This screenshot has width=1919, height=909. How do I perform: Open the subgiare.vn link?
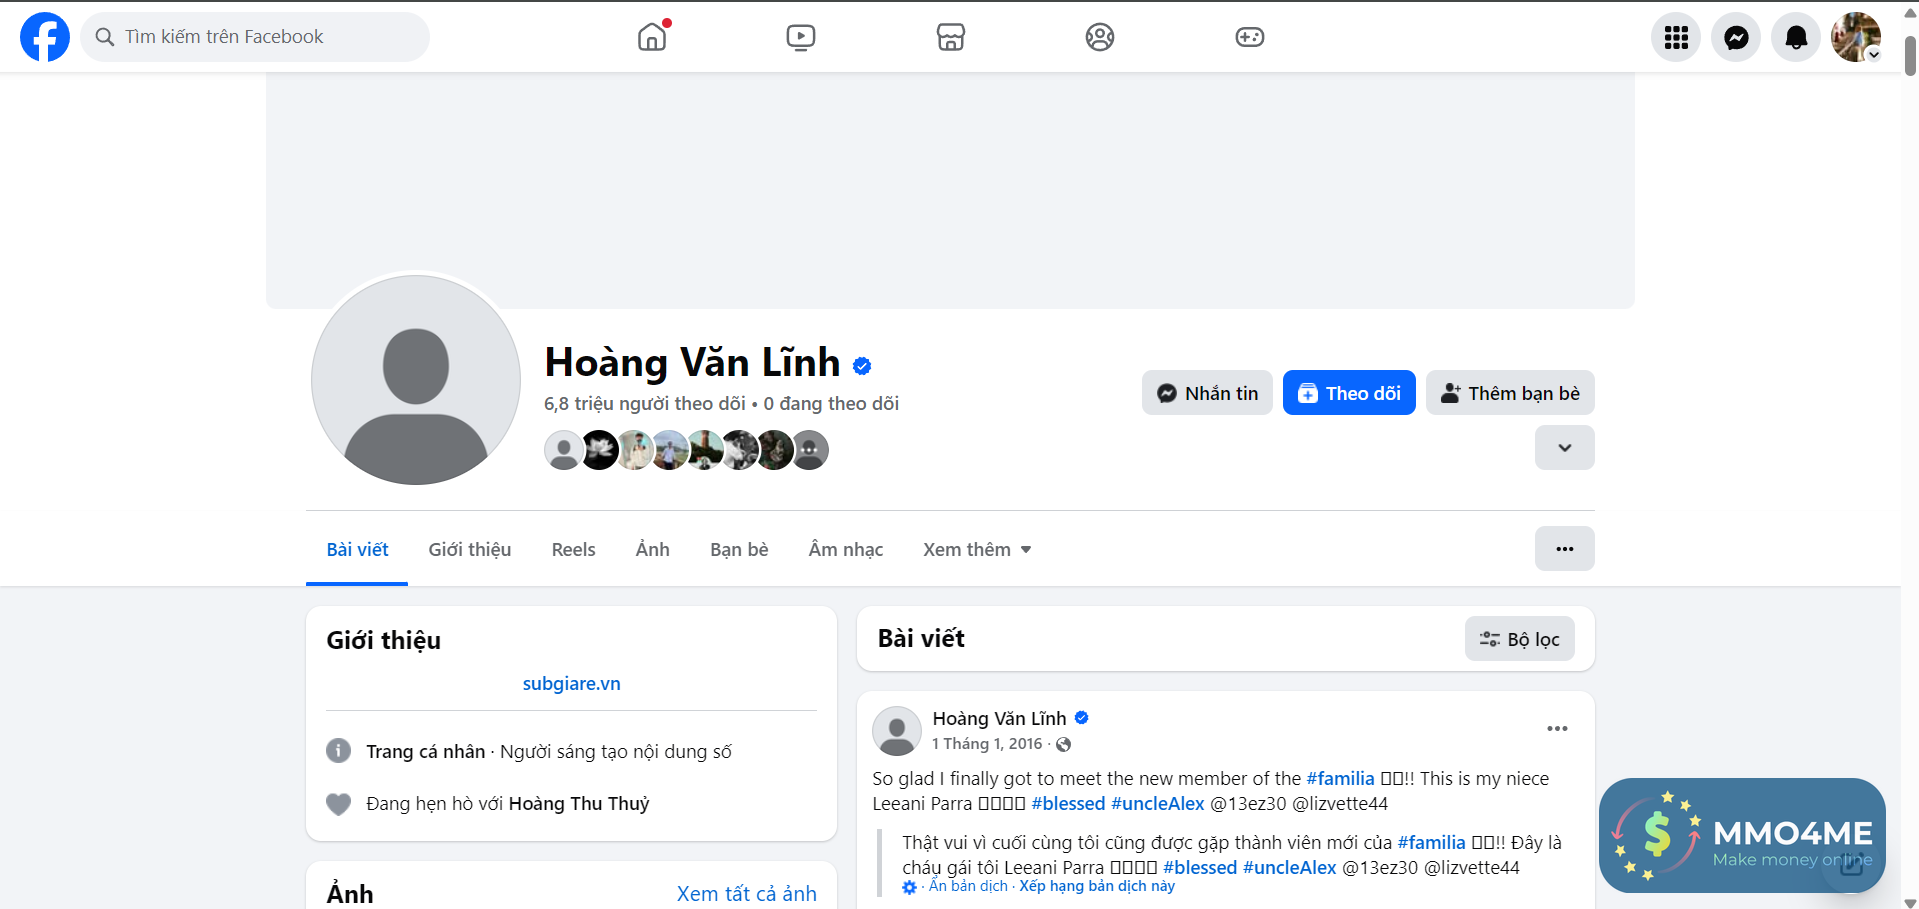click(571, 684)
